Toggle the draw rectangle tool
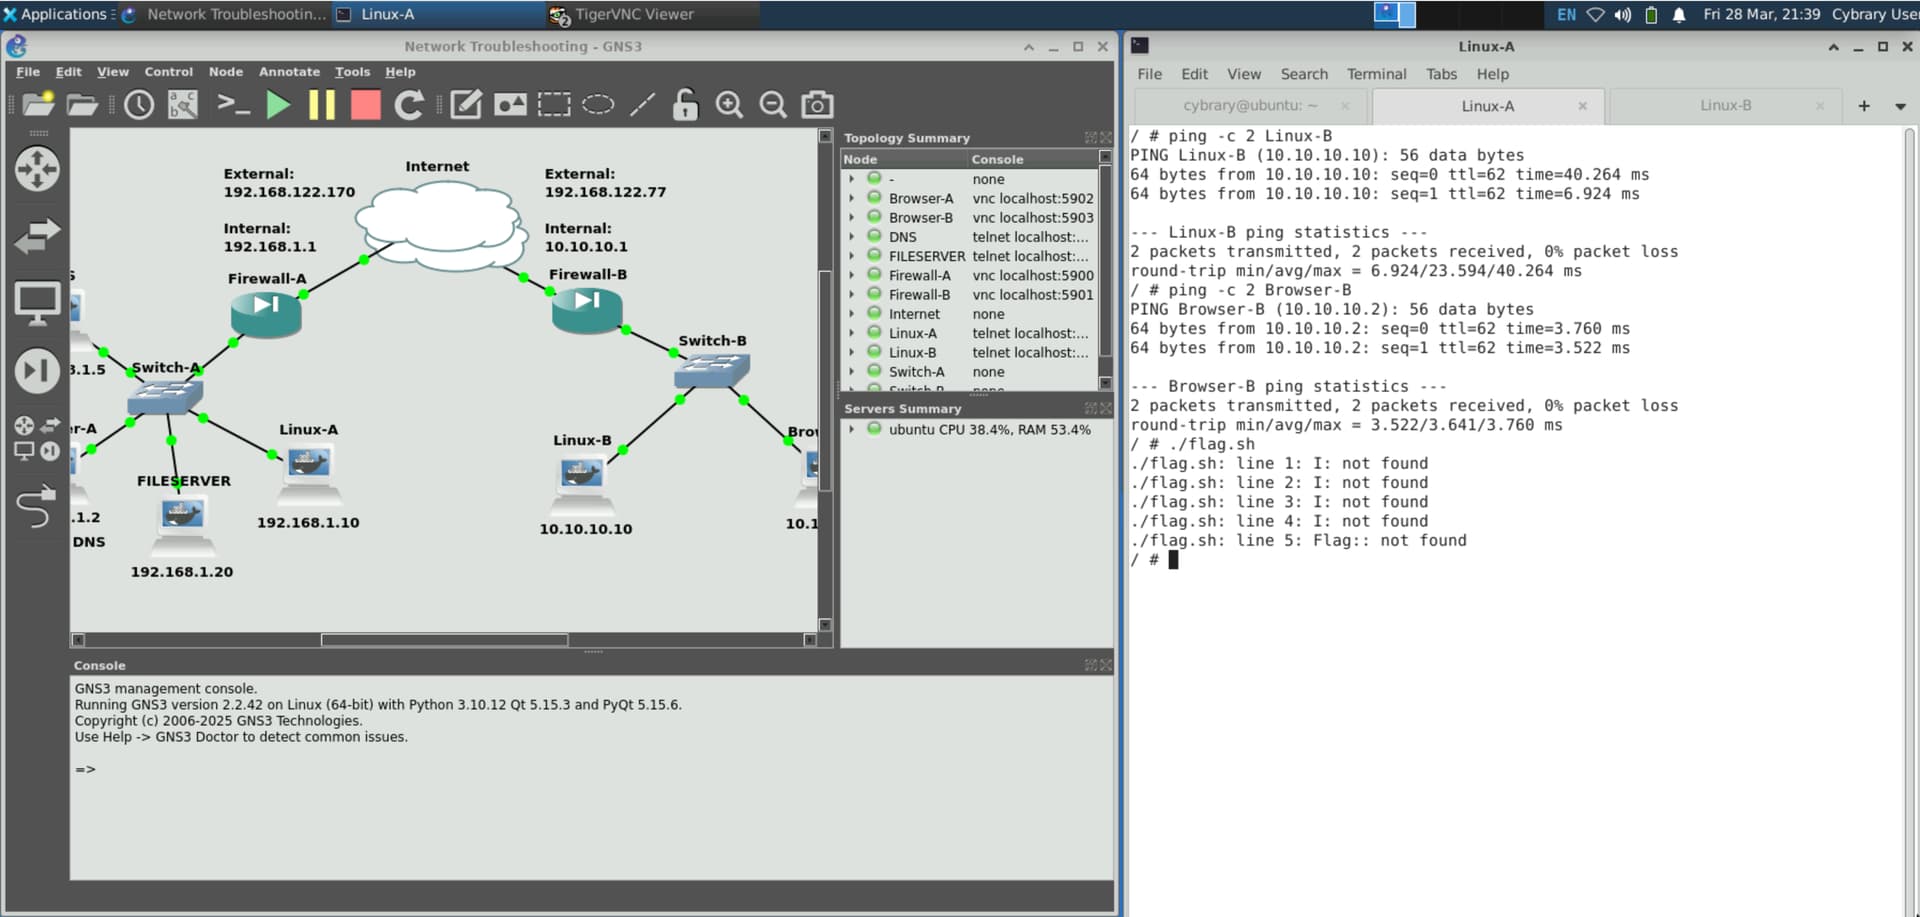Viewport: 1920px width, 917px height. (x=554, y=105)
